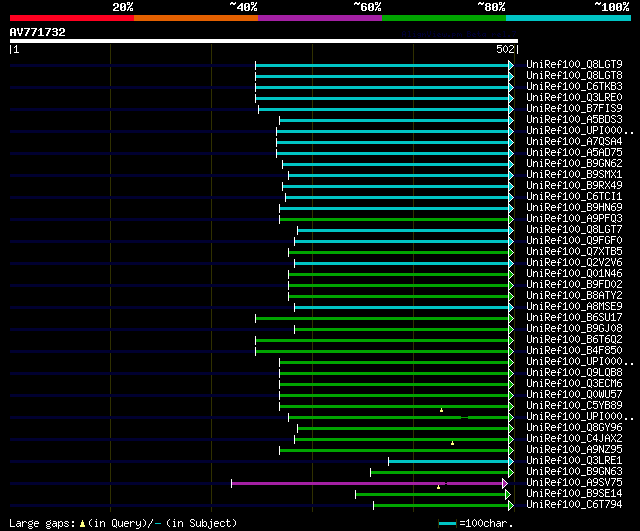The height and width of the screenshot is (531, 640).
Task: Select the UniRef100_B9SE14 label
Action: [574, 494]
